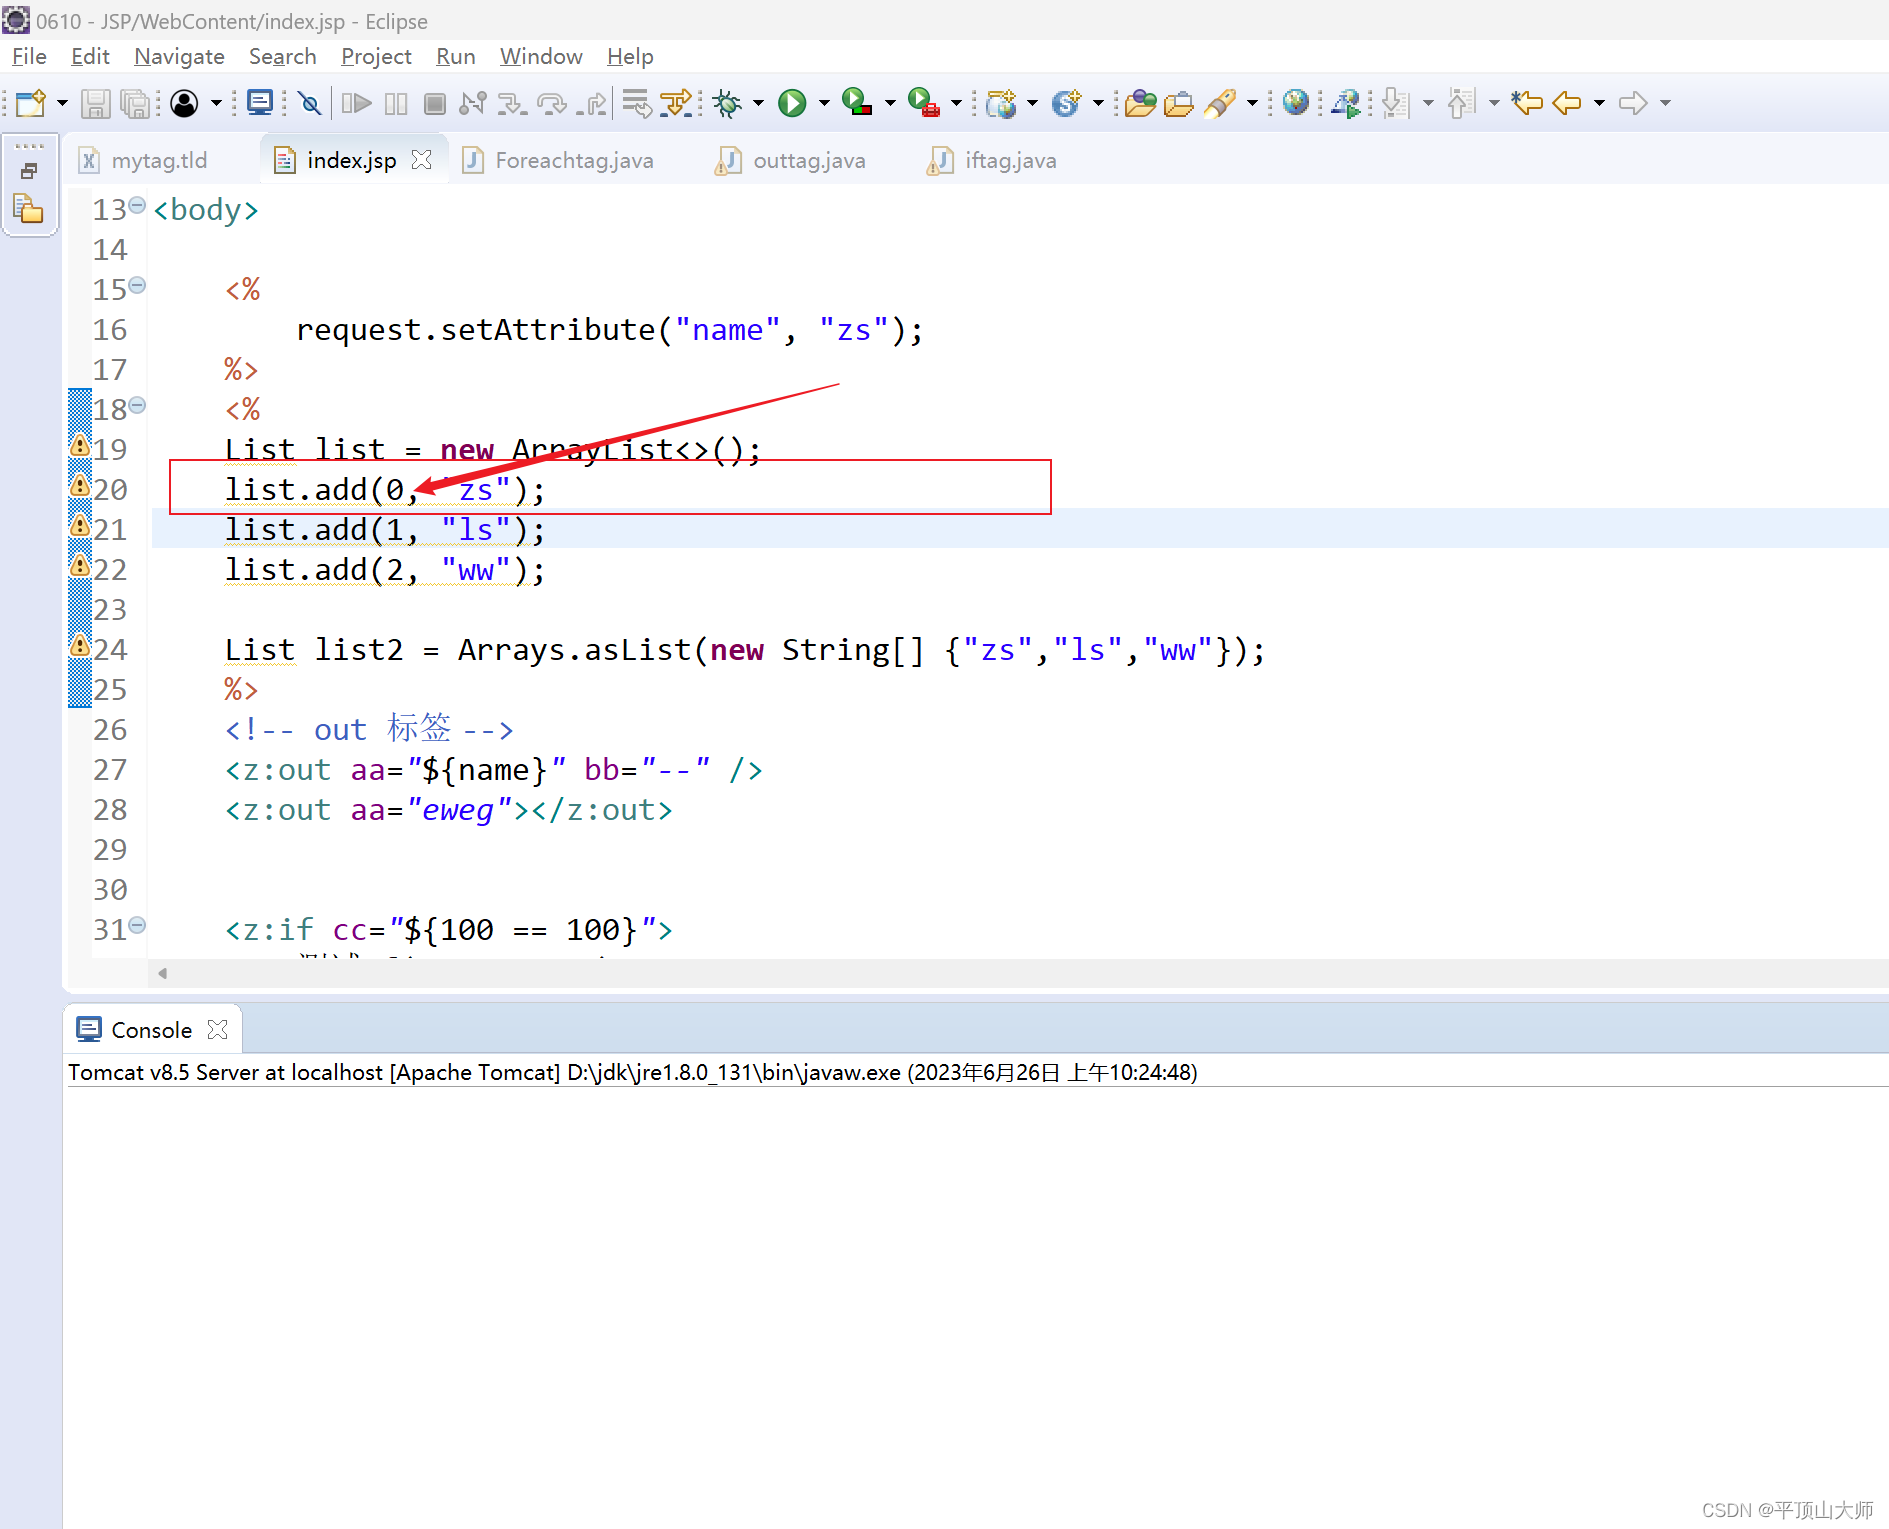Save all open editors
The image size is (1889, 1529).
(135, 103)
